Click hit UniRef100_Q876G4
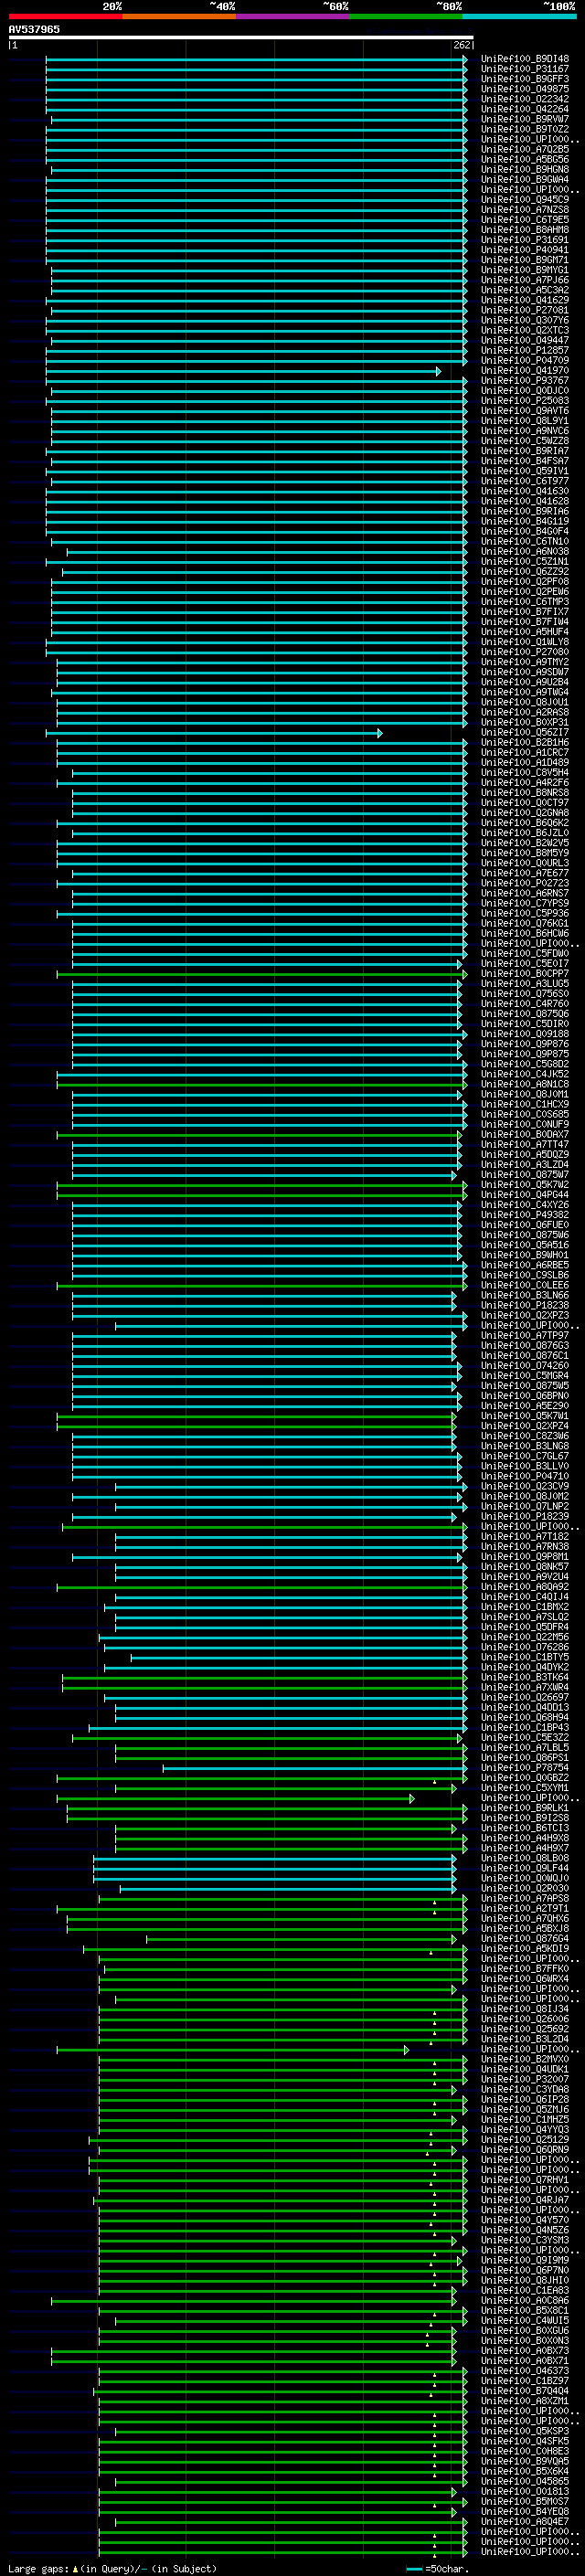585x2576 pixels. coord(525,1939)
